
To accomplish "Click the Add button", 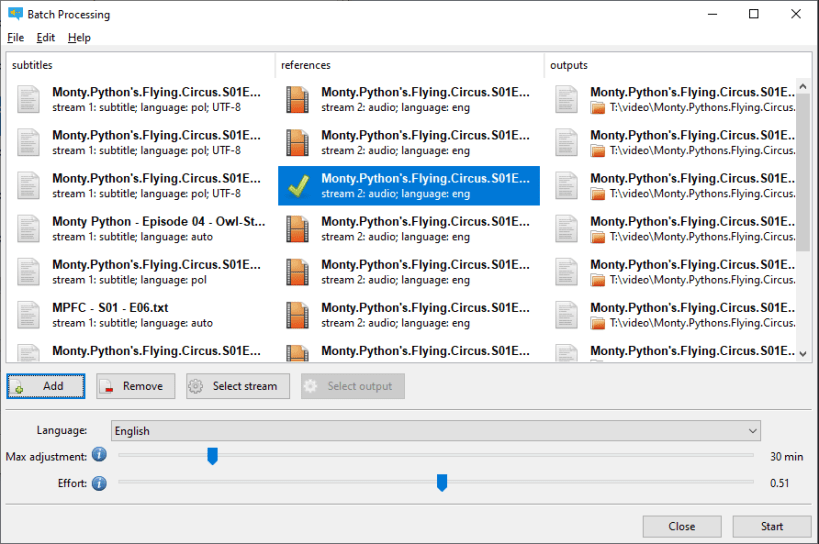I will click(x=45, y=386).
